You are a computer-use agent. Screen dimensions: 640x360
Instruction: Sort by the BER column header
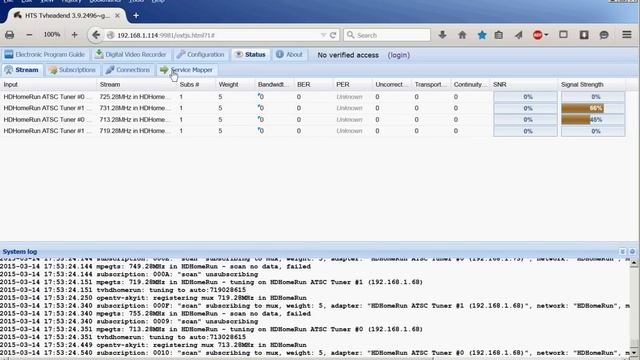pos(313,84)
